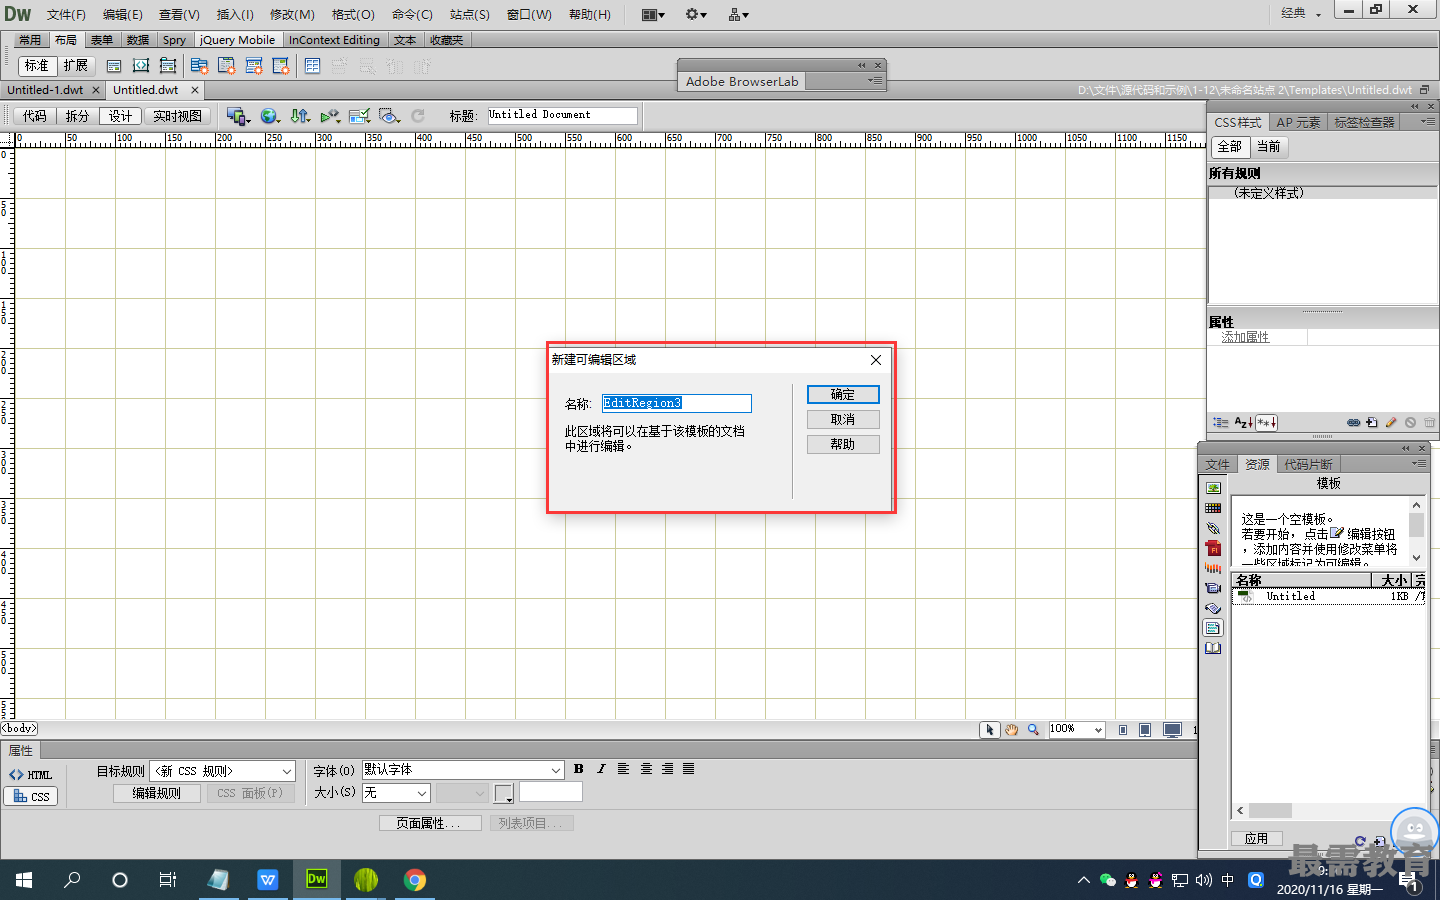
Task: Click 帮助 in the dialog
Action: point(843,444)
